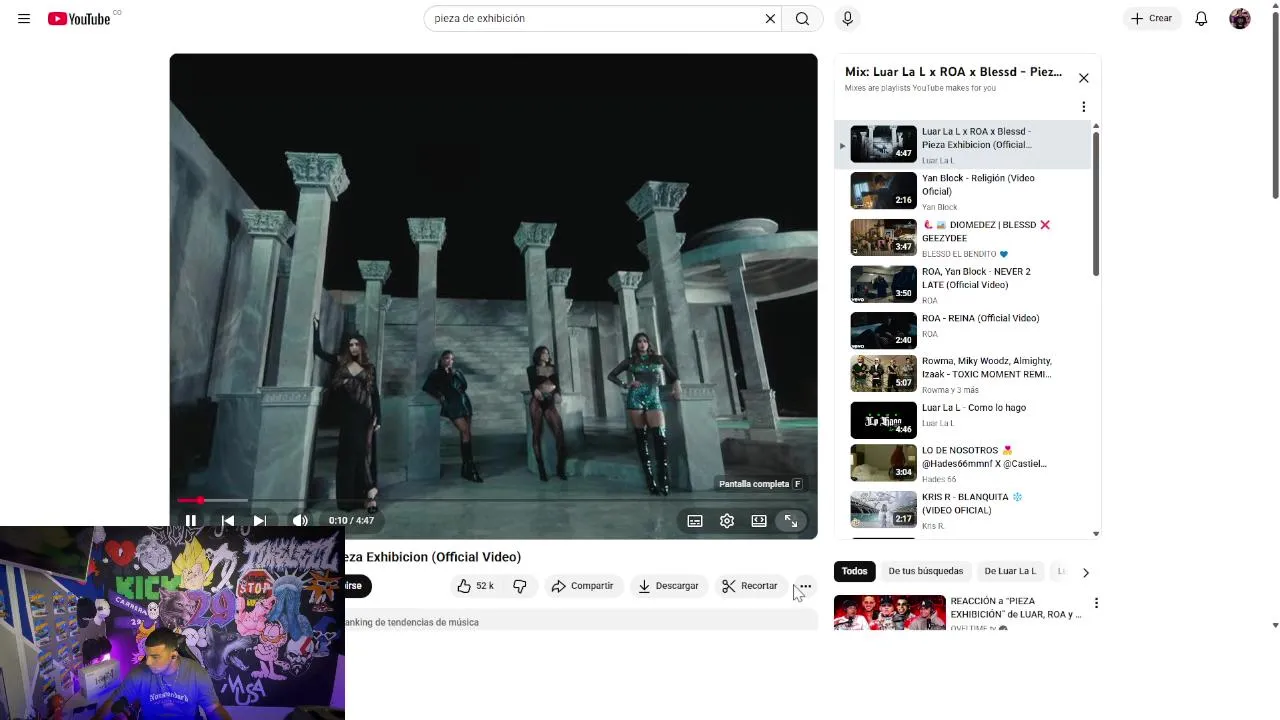
Task: Play Yan Block - Religión thumbnail
Action: click(883, 191)
